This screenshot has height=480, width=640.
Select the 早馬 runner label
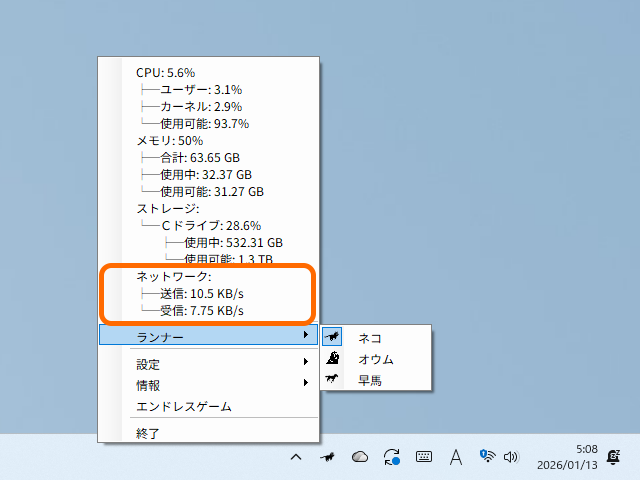(x=370, y=380)
